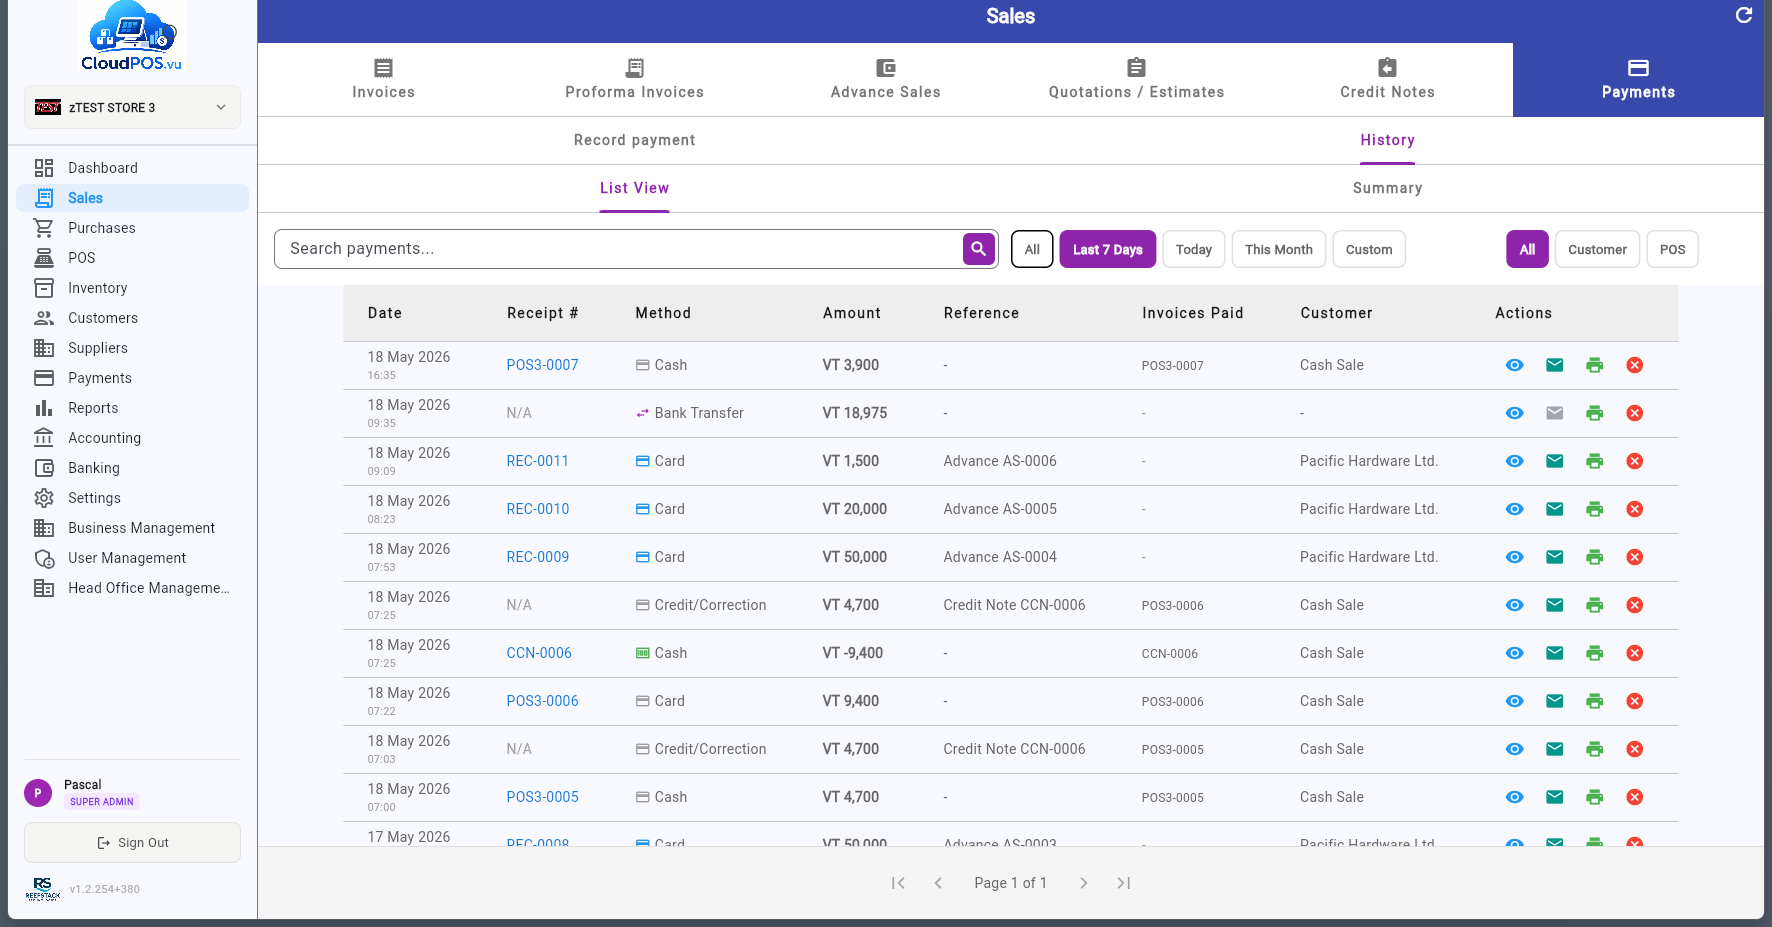Email receipt for POS3-0007 payment
The image size is (1772, 927).
coord(1555,365)
